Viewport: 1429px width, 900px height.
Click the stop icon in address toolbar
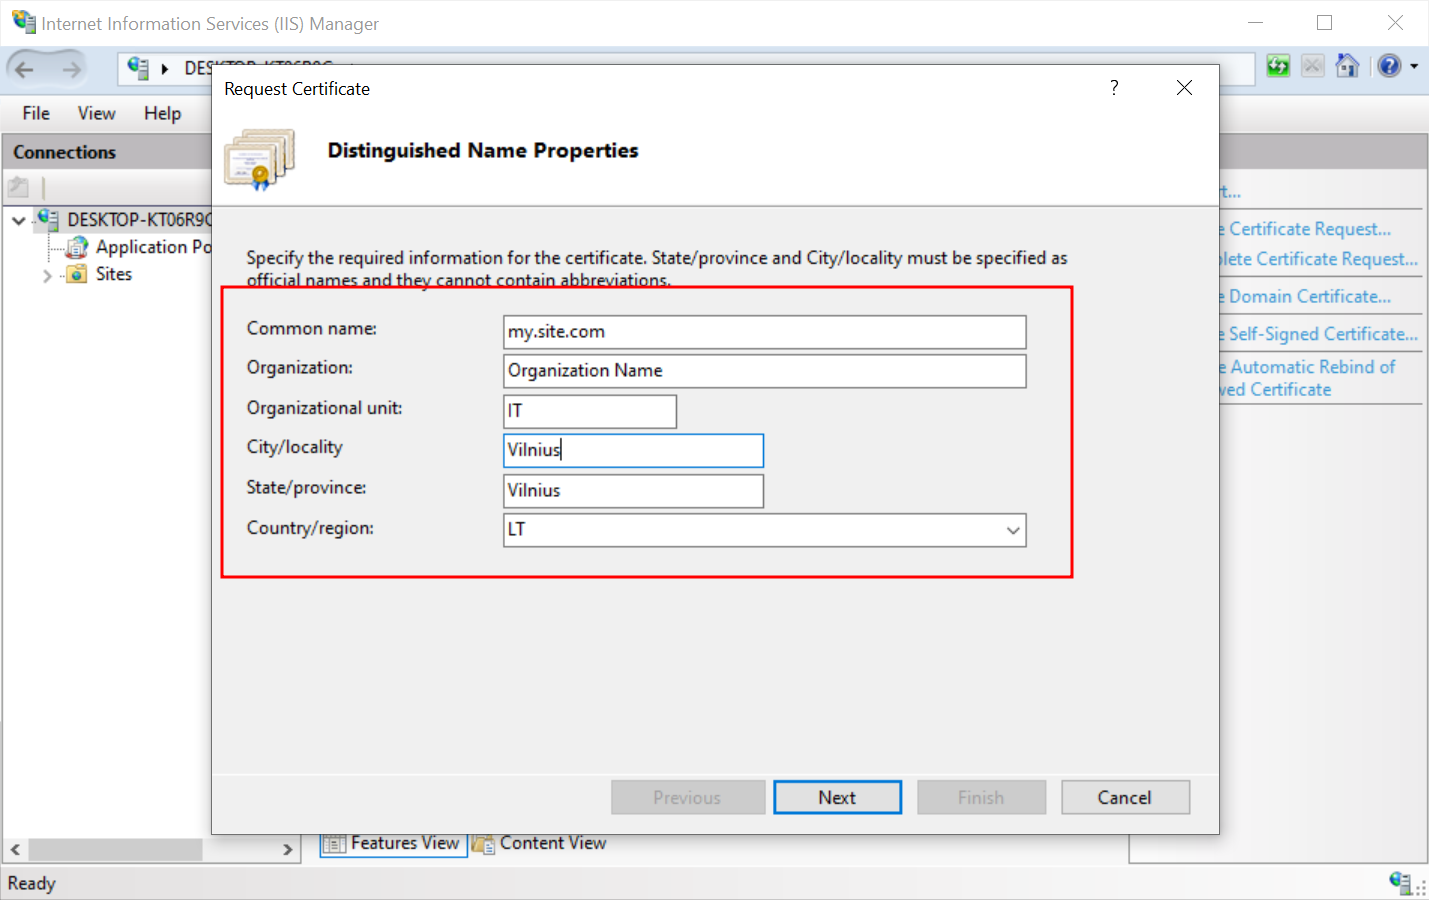pyautogui.click(x=1313, y=66)
